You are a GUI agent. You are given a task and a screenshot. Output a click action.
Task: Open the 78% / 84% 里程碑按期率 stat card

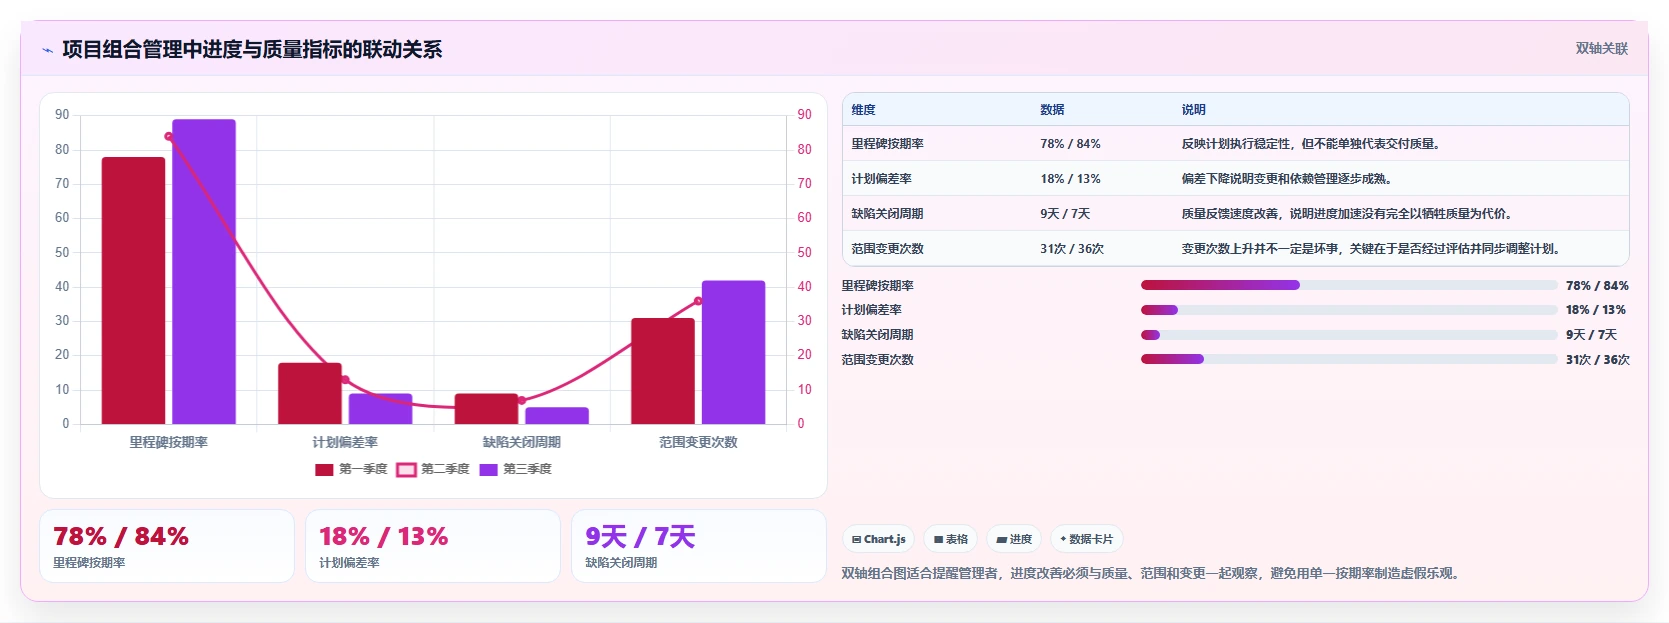pos(167,546)
